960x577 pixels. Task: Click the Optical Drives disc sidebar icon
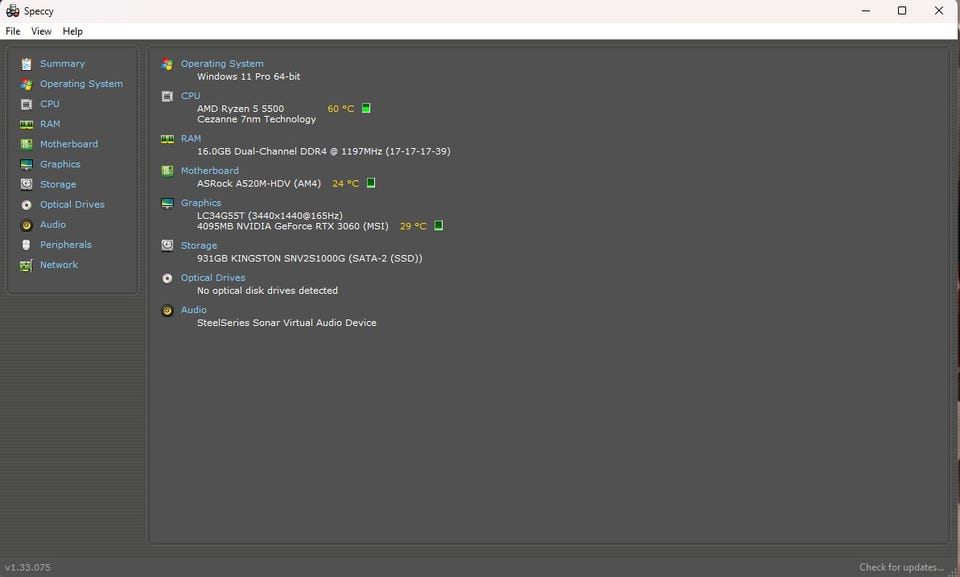pos(26,205)
